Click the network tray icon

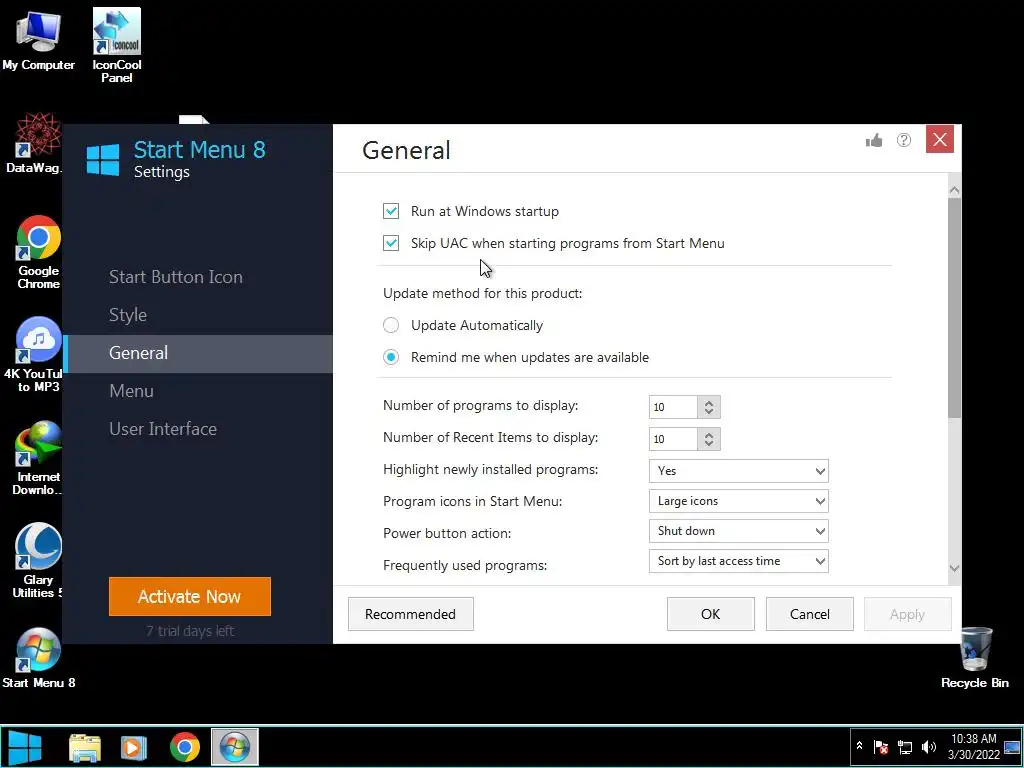[904, 746]
